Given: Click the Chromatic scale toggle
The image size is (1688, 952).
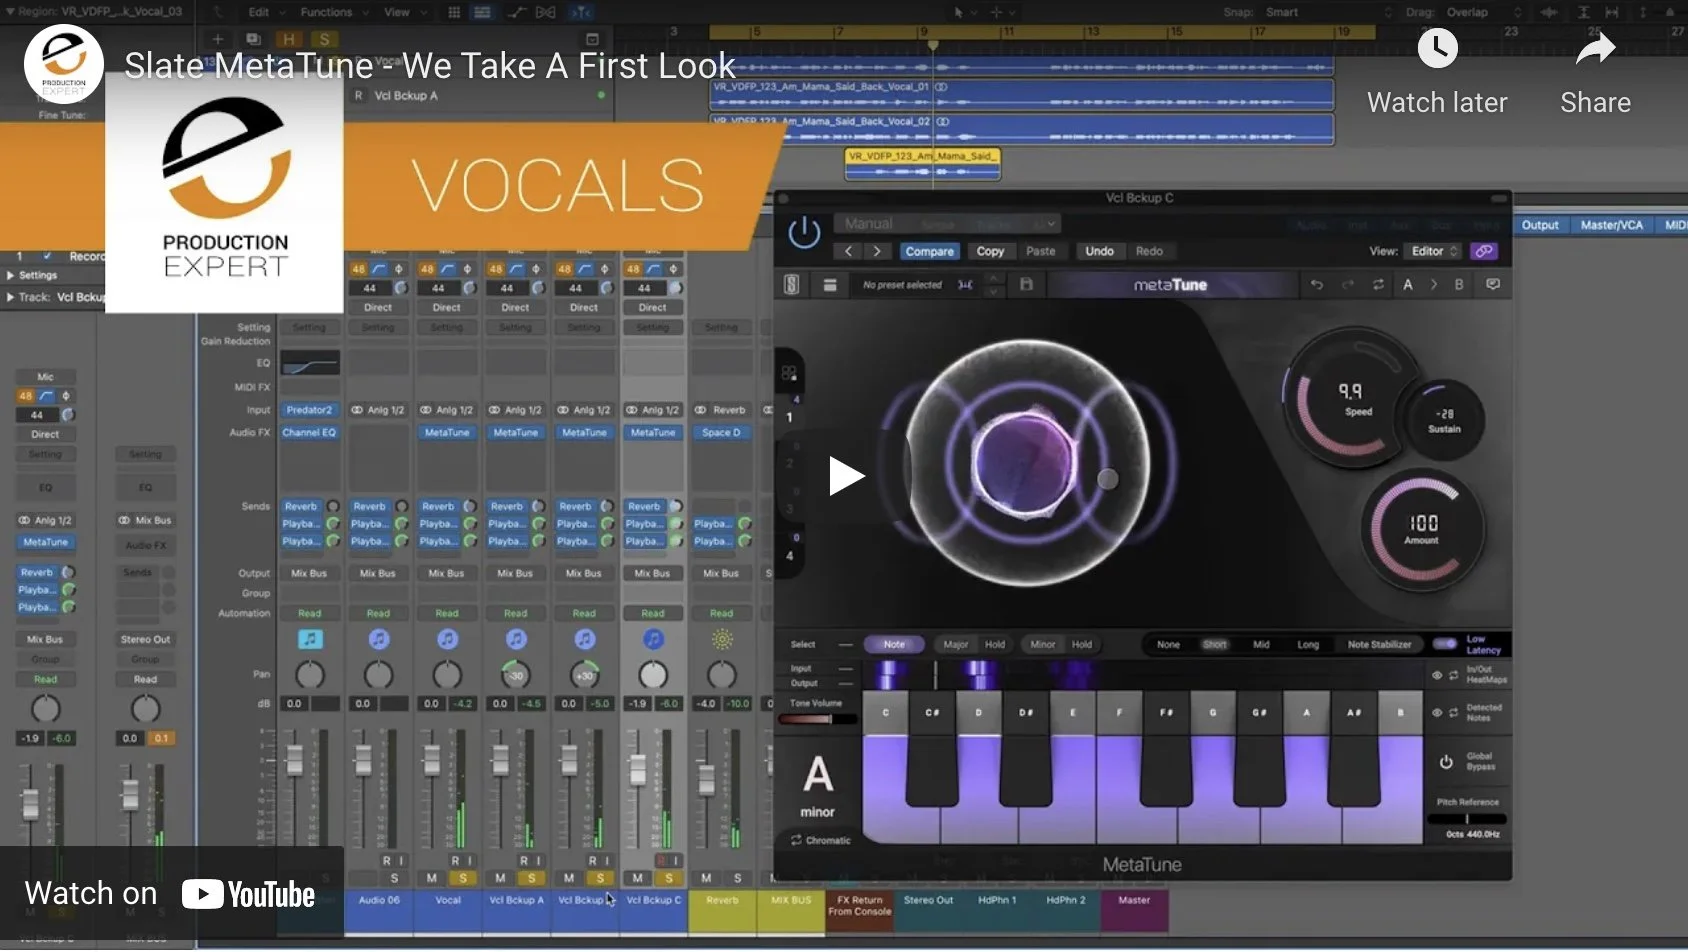Looking at the screenshot, I should point(820,841).
